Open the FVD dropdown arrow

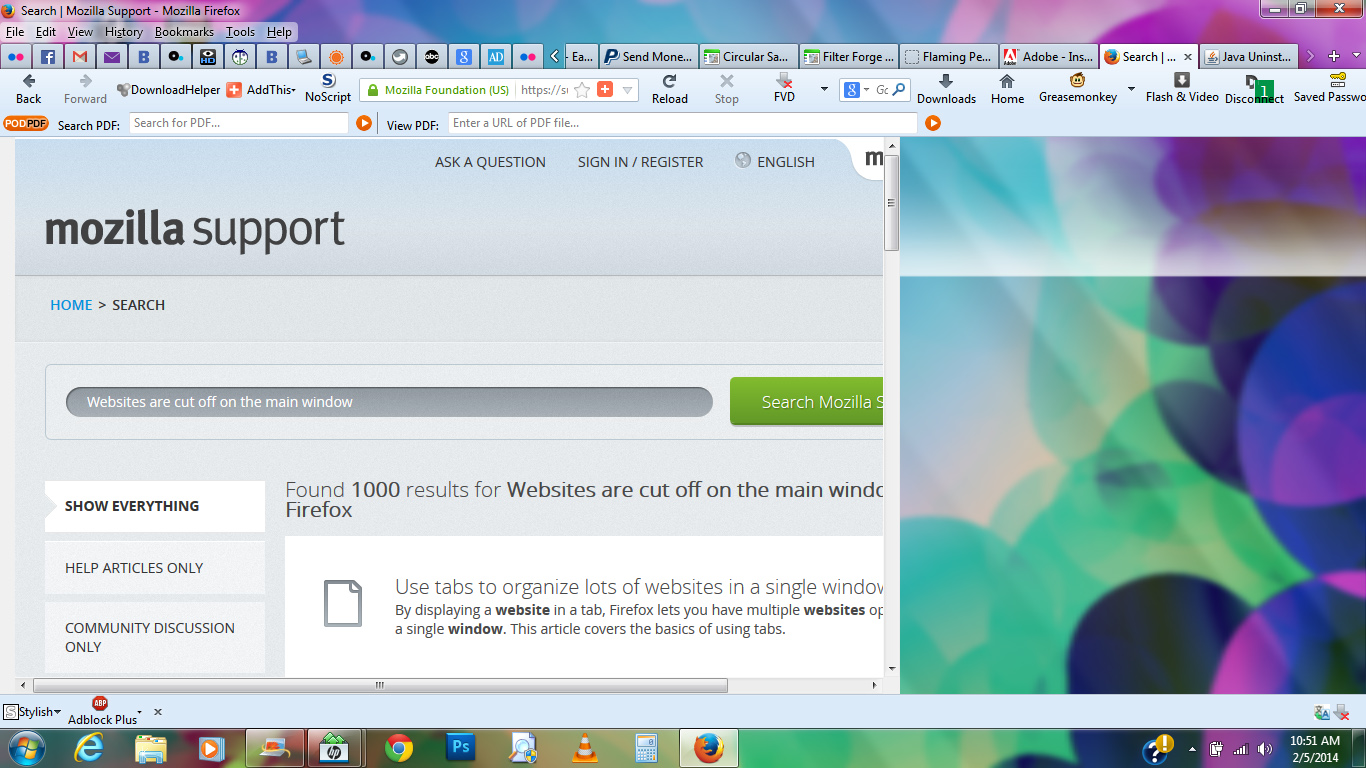pyautogui.click(x=824, y=89)
